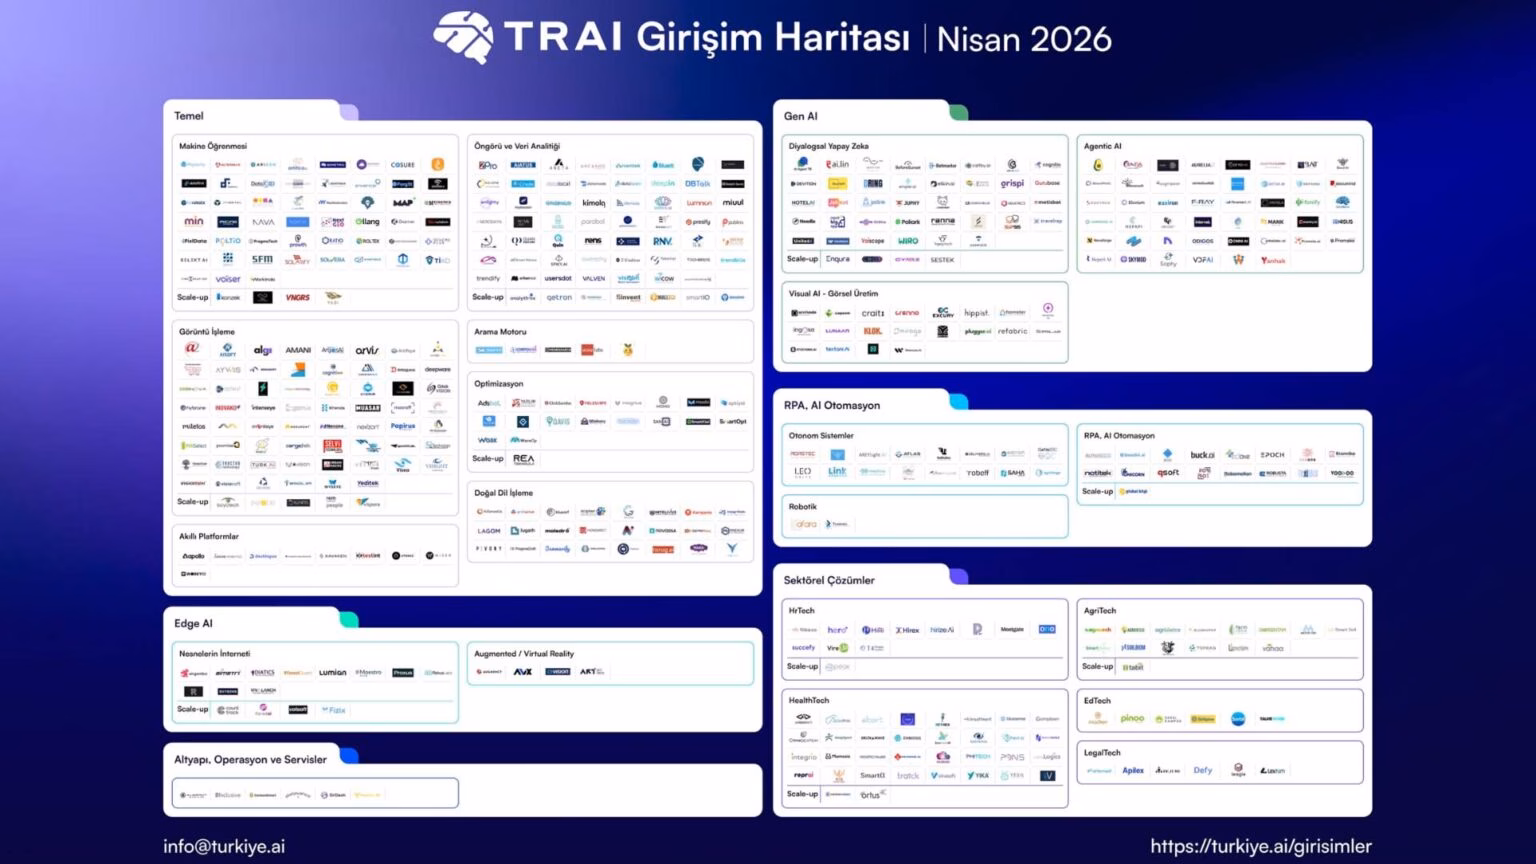The image size is (1536, 864).
Task: Click the REA logo in Optimizasyon scale-up
Action: point(523,459)
